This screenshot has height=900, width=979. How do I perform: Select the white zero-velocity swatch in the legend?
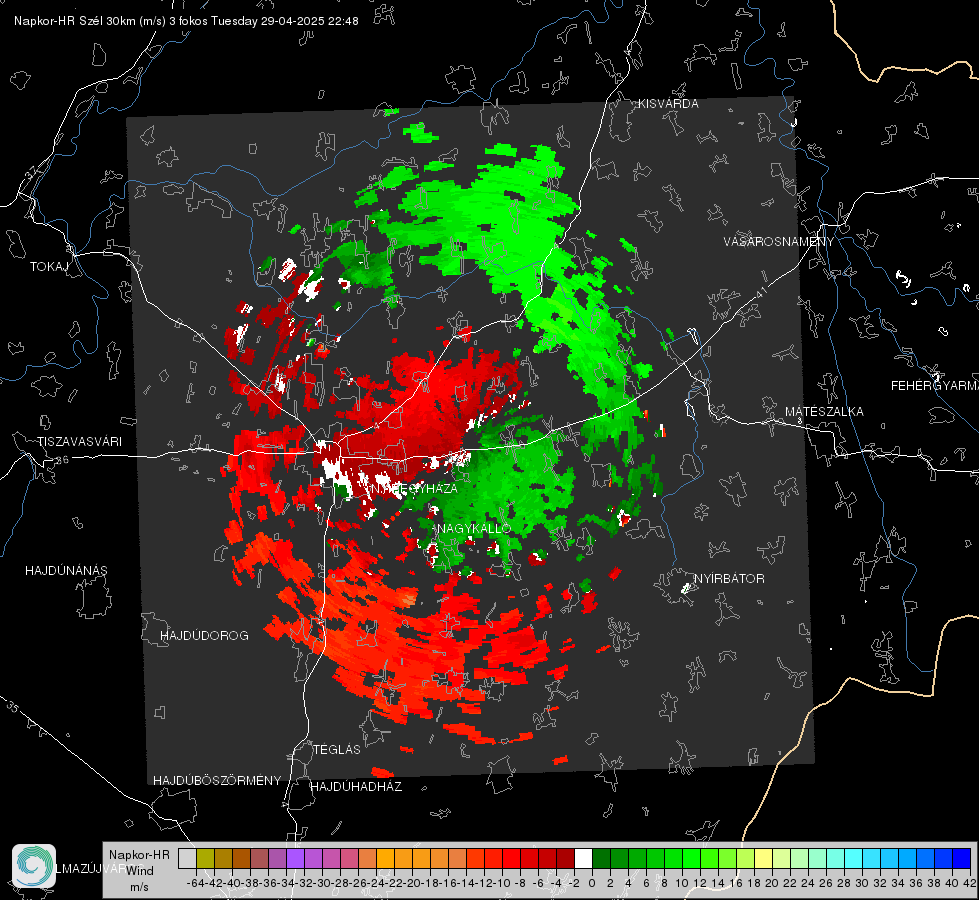pyautogui.click(x=583, y=859)
